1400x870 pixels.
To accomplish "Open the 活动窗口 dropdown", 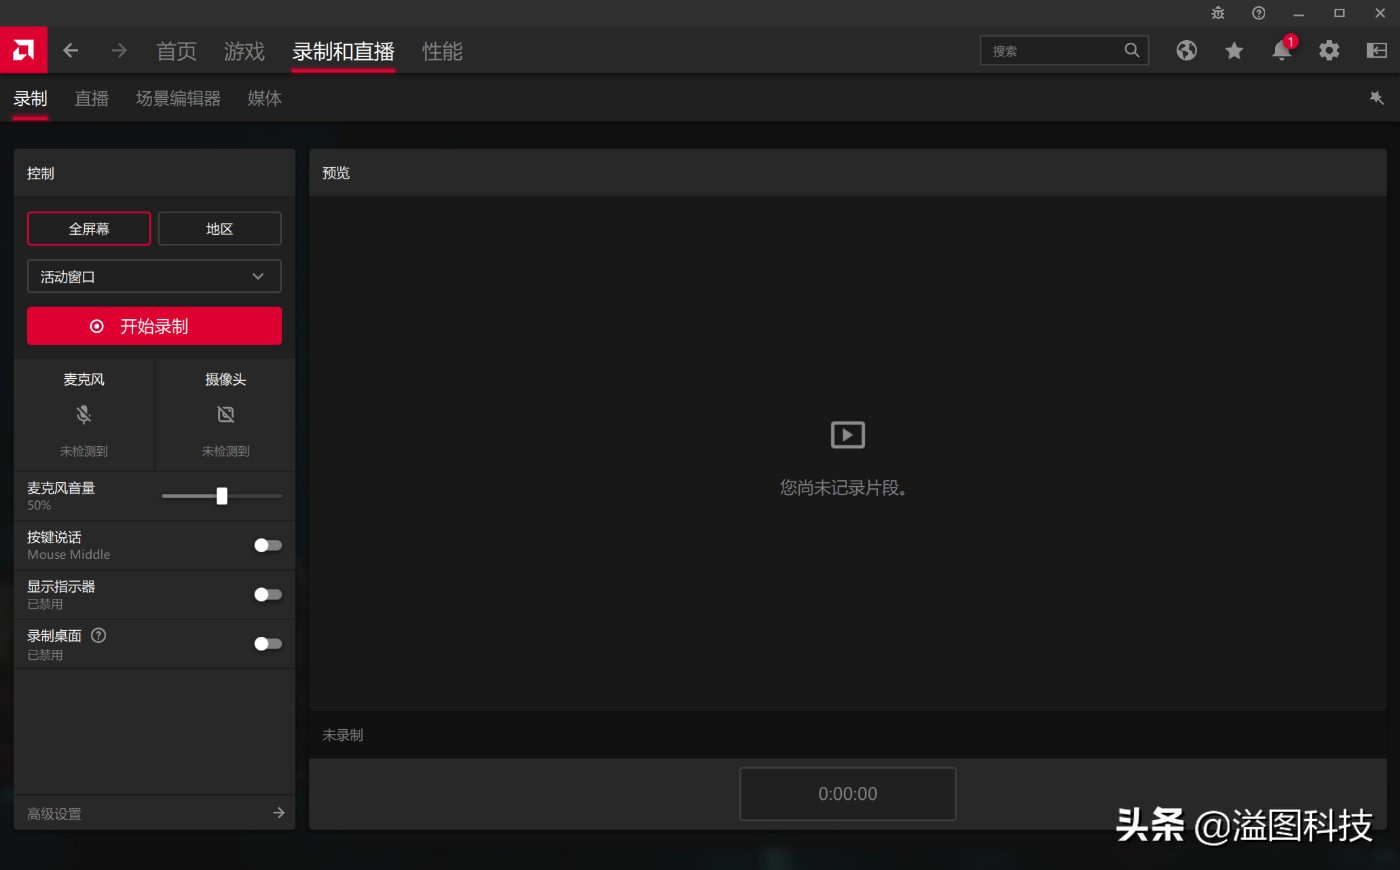I will click(x=153, y=276).
